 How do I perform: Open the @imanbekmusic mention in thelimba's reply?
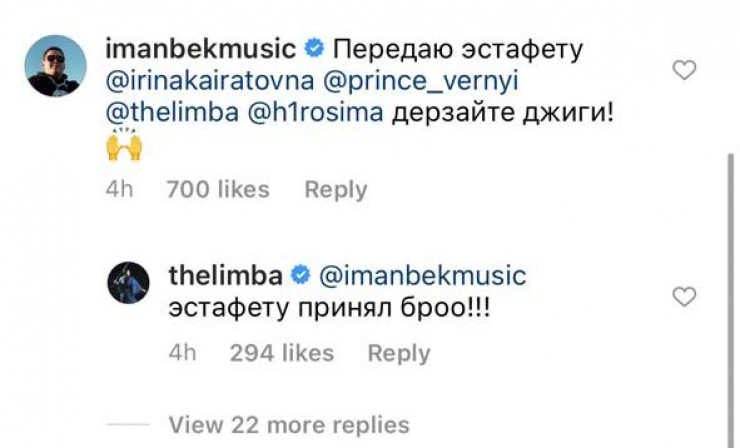point(422,274)
